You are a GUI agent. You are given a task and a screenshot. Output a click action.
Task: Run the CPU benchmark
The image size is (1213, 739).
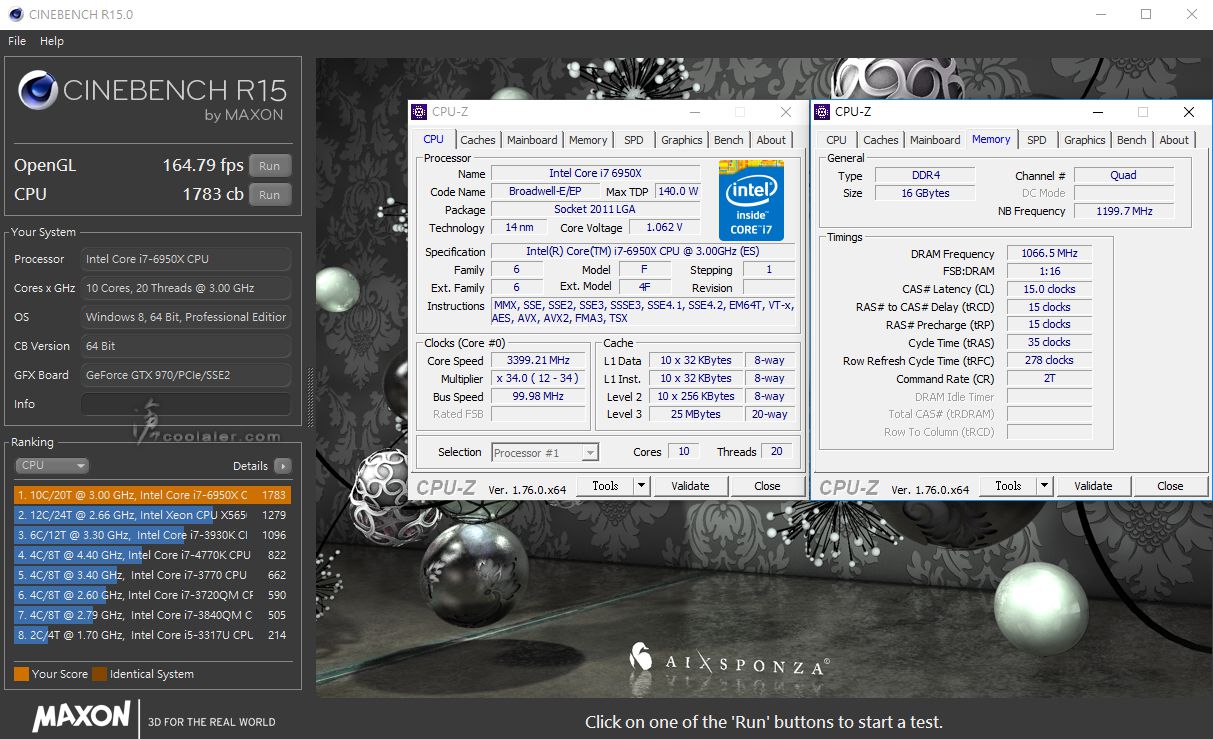click(270, 195)
